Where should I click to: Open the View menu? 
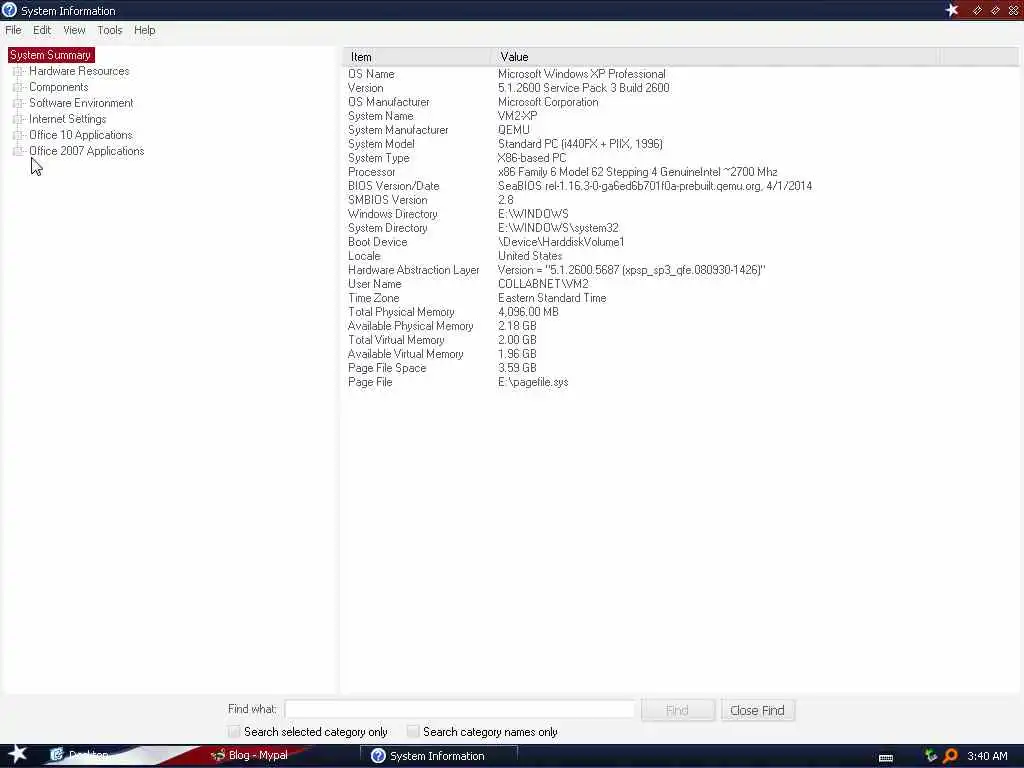74,30
